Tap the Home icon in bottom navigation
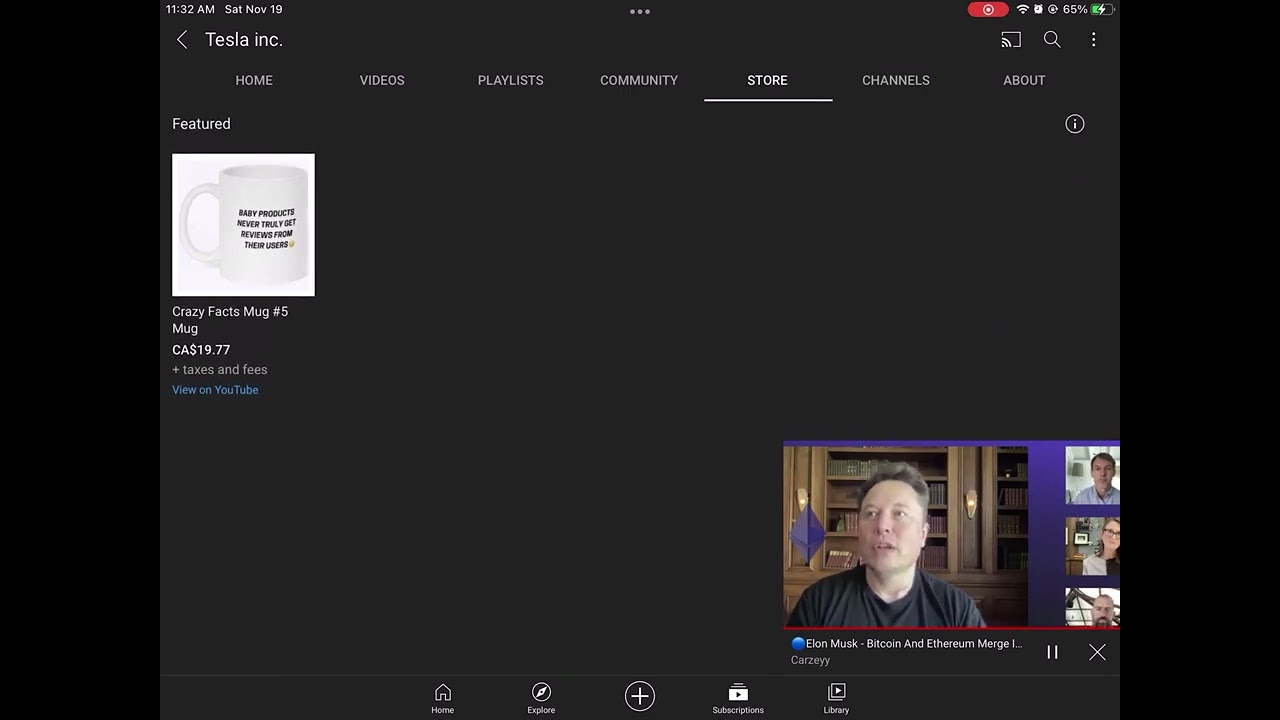The height and width of the screenshot is (720, 1280). click(442, 698)
